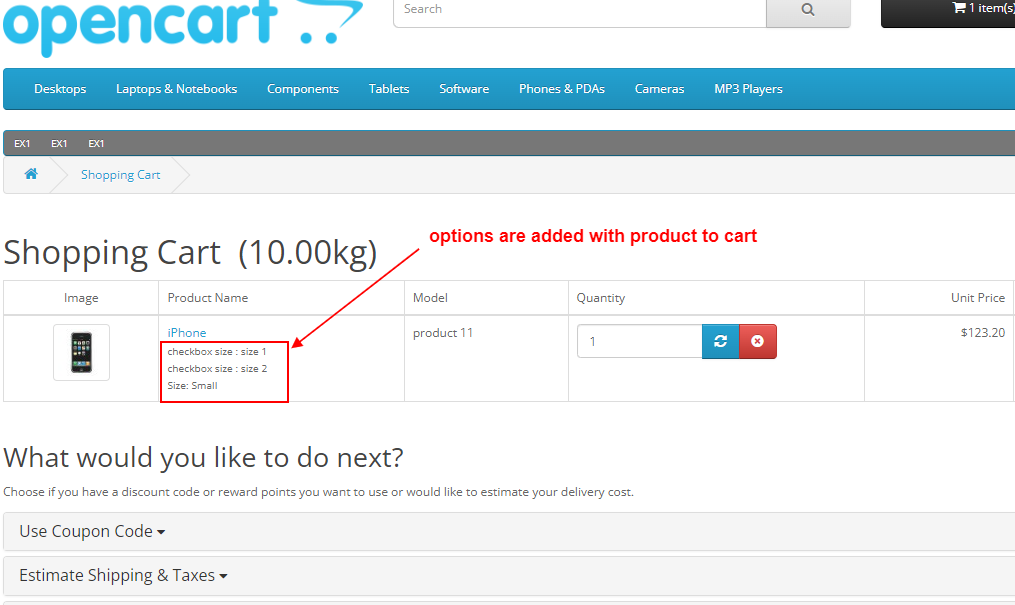Remove iPhone using the red X icon
The width and height of the screenshot is (1015, 605).
tap(757, 341)
